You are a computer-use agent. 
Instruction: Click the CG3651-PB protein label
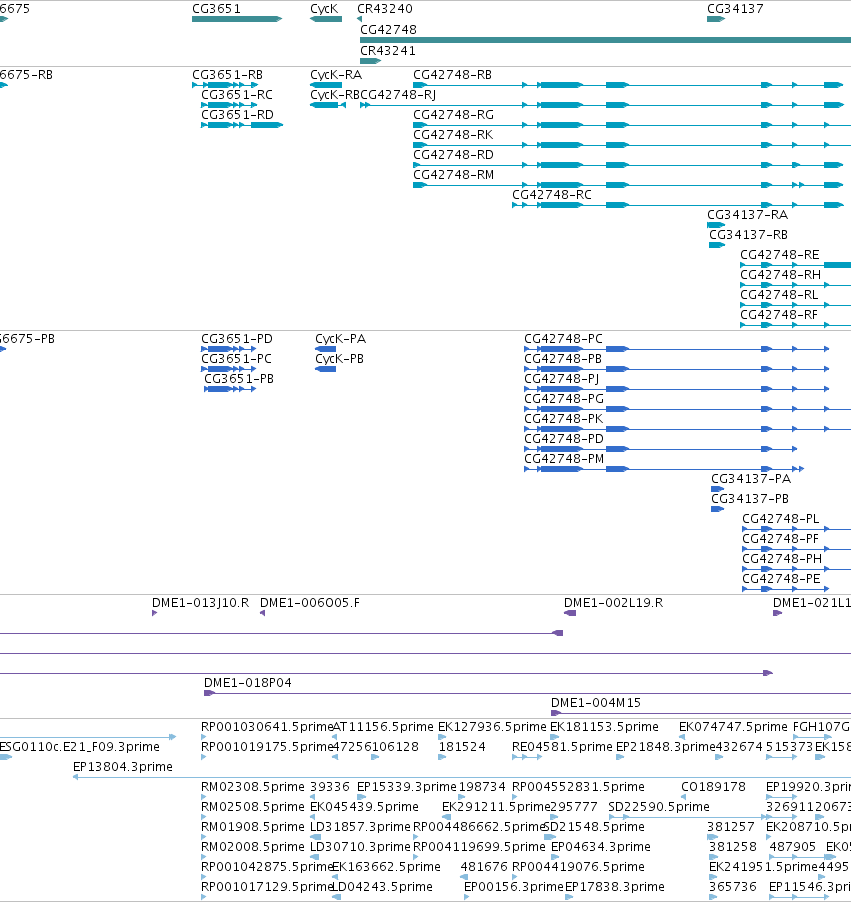(239, 379)
